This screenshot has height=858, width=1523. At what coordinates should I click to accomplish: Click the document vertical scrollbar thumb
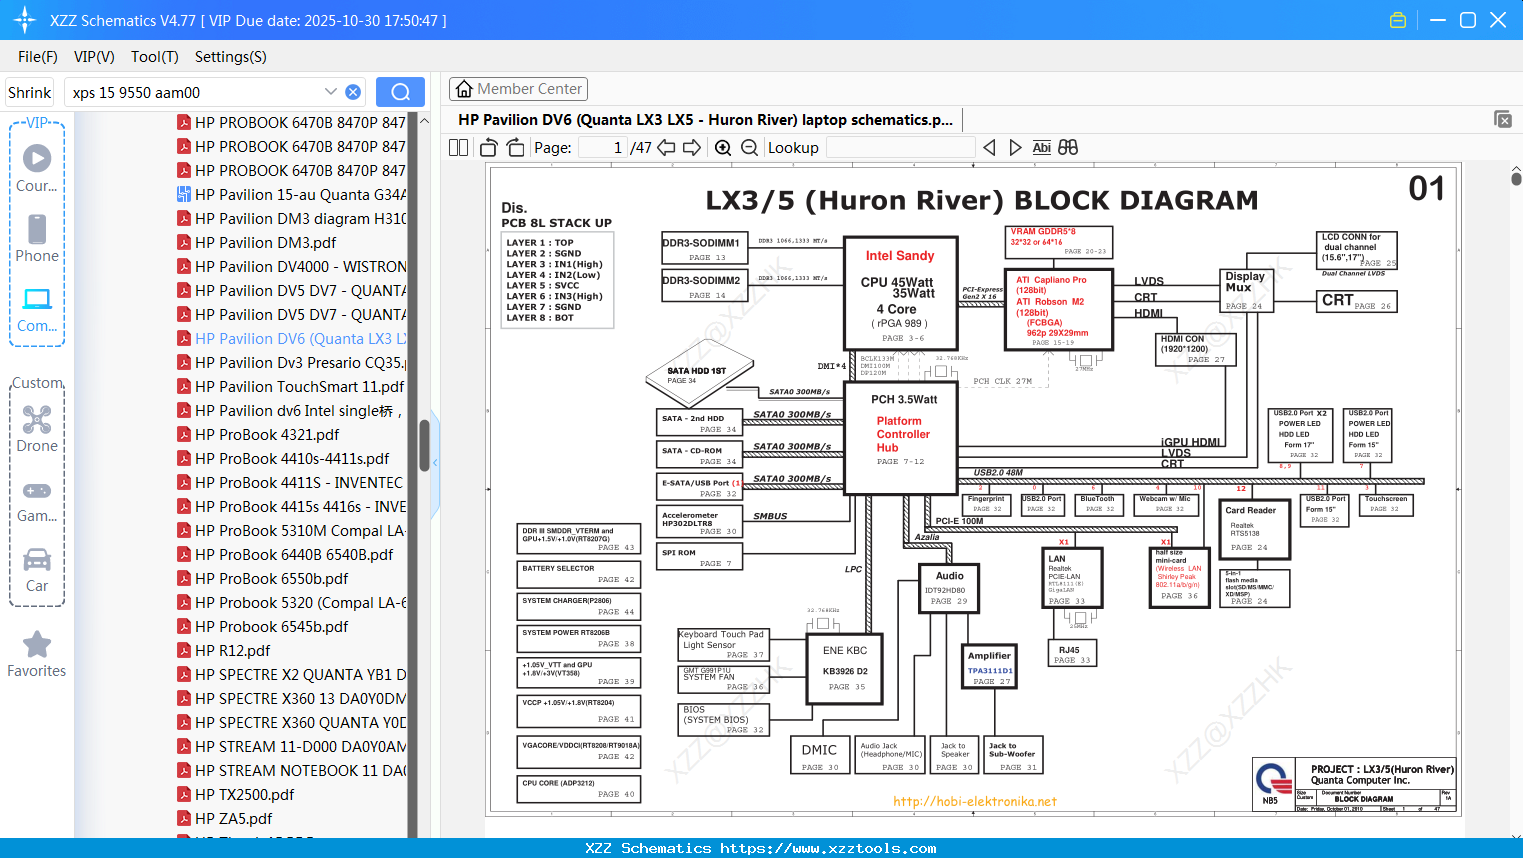click(1516, 178)
